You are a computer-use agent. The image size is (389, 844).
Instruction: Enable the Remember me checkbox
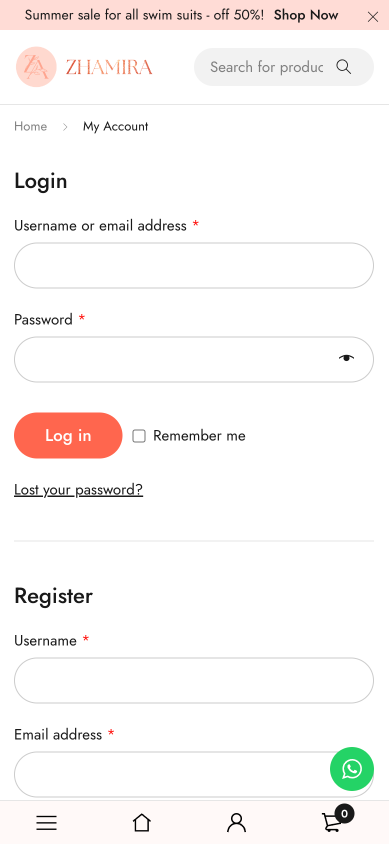(139, 436)
